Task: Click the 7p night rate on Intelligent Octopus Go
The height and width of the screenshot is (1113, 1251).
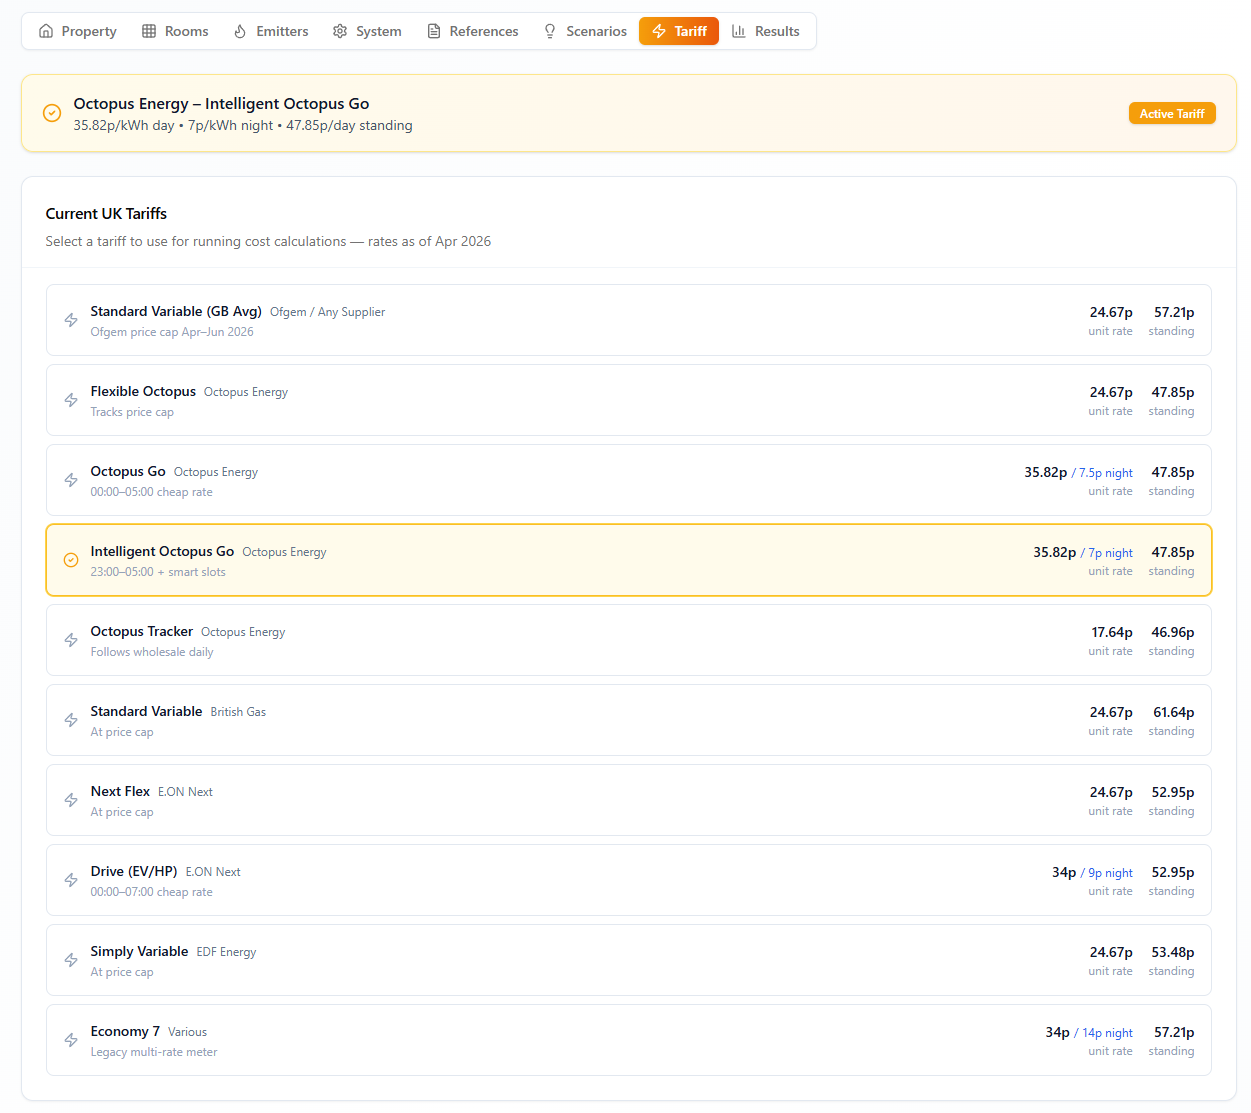Action: pos(1107,553)
